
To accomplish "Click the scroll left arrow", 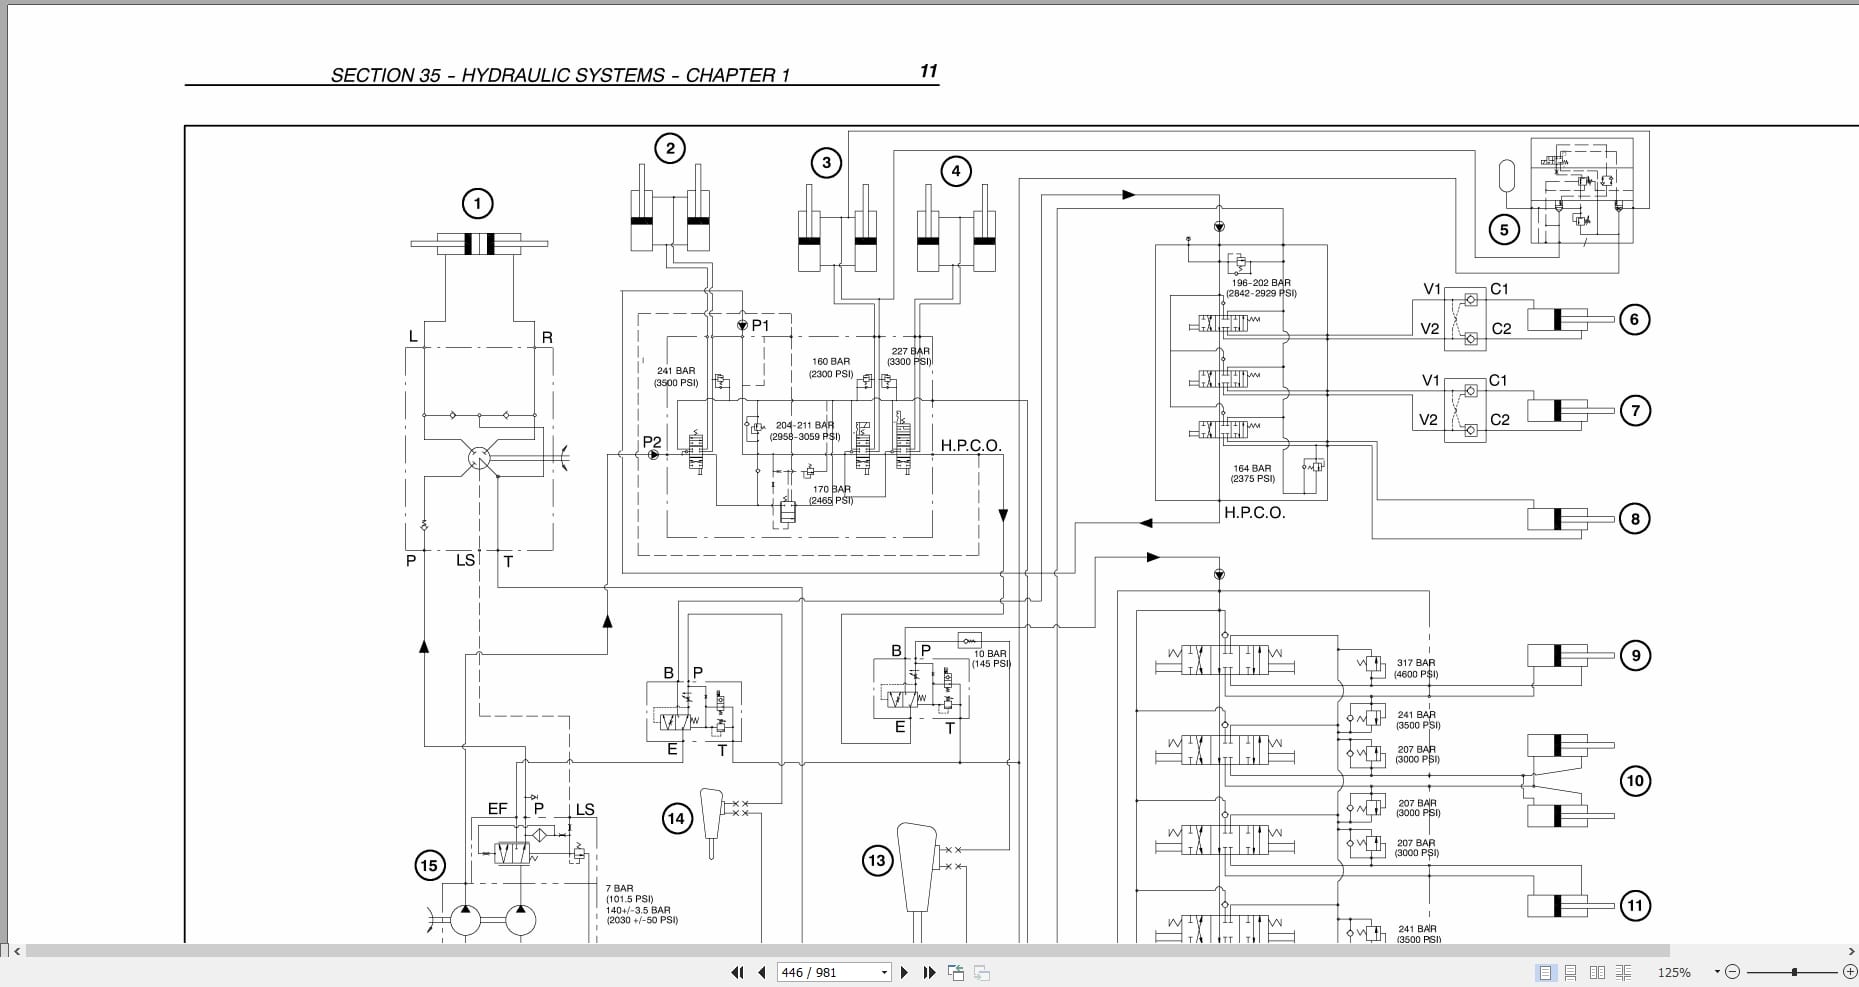I will [17, 951].
